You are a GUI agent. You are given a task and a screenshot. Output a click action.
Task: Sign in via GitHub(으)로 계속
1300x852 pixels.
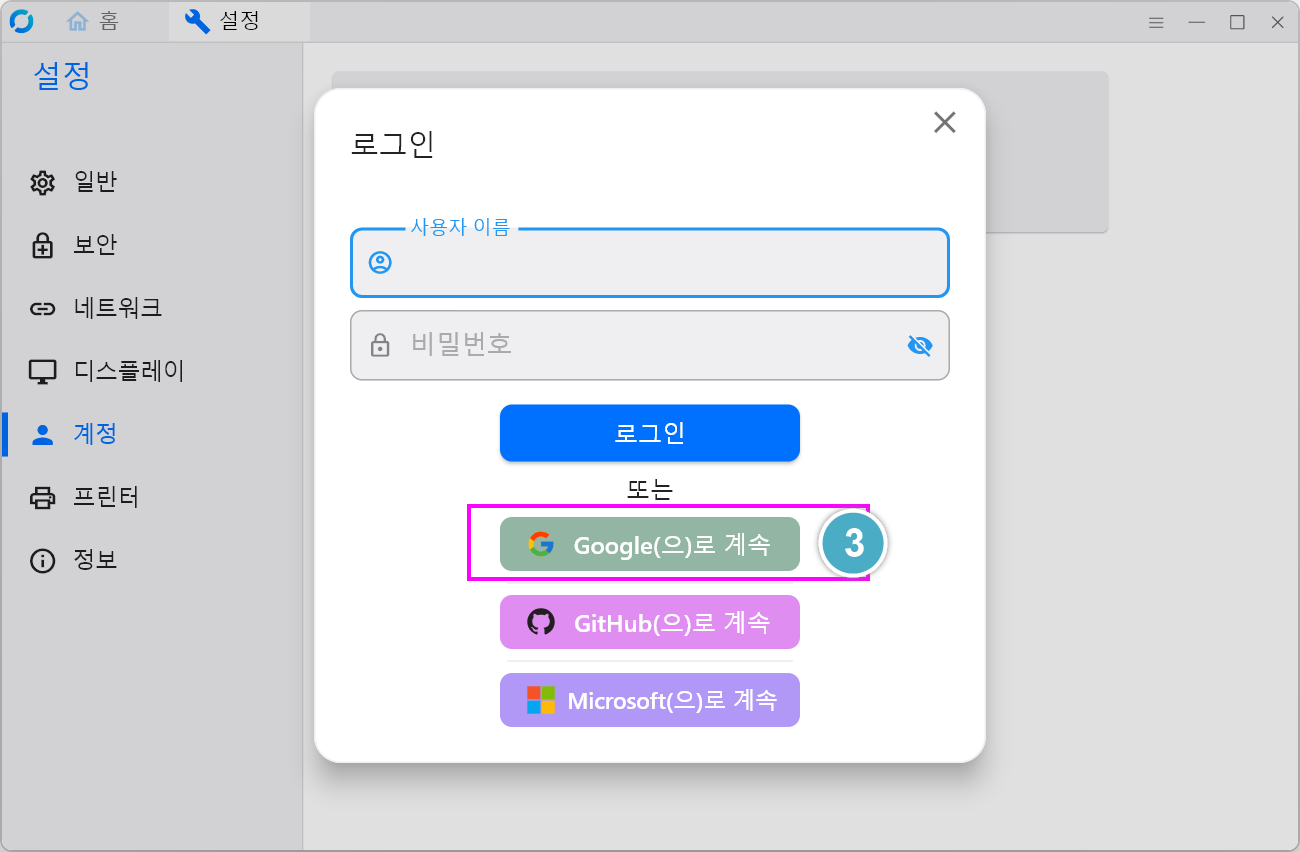click(650, 622)
